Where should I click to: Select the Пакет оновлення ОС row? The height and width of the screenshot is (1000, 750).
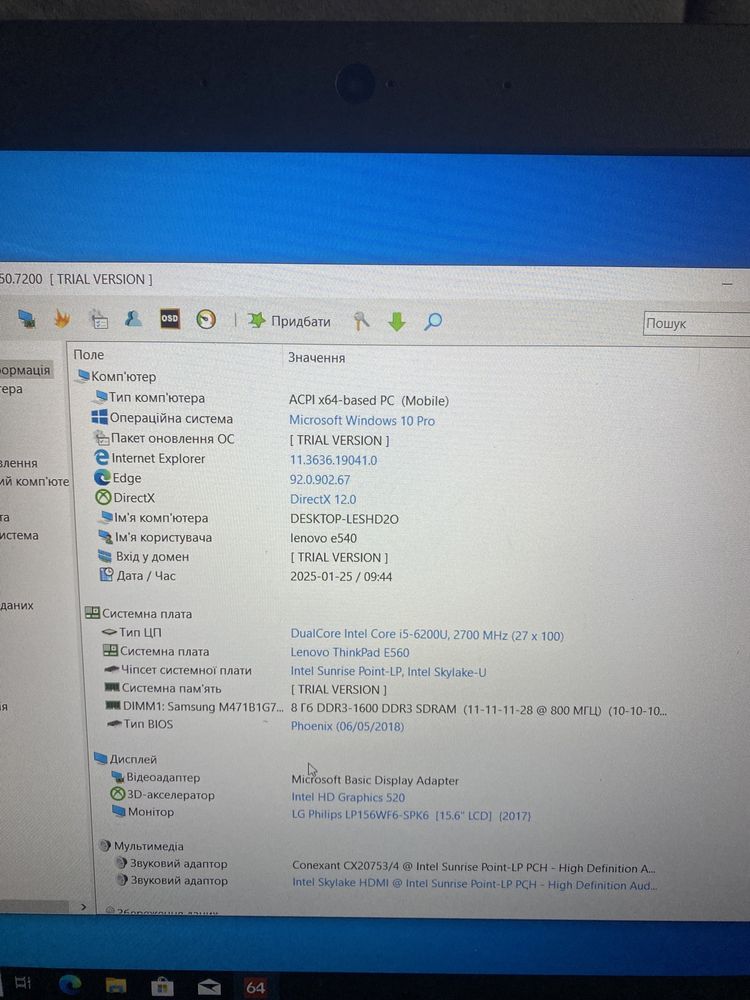(165, 439)
